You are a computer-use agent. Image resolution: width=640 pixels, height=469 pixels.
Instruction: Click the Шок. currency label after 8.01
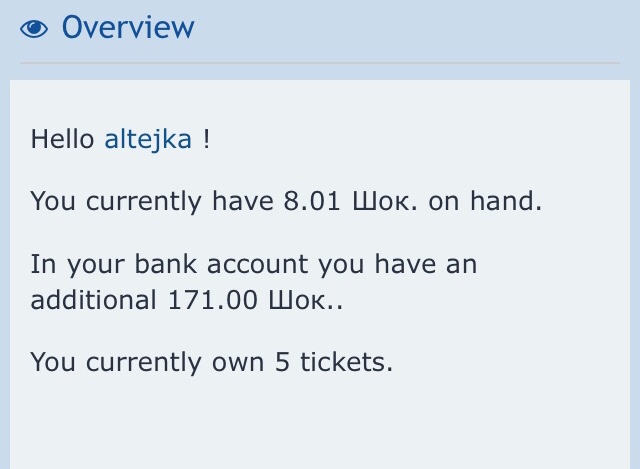click(386, 201)
